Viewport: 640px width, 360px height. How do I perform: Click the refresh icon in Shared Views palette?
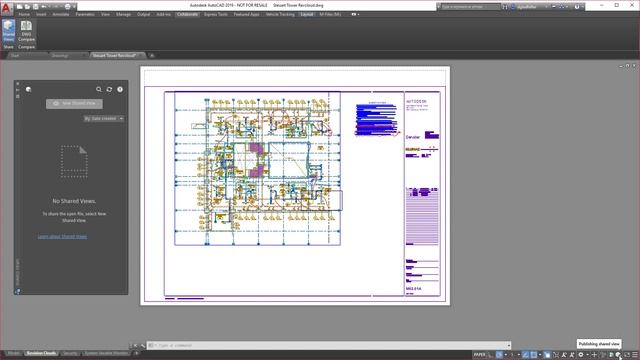click(109, 89)
